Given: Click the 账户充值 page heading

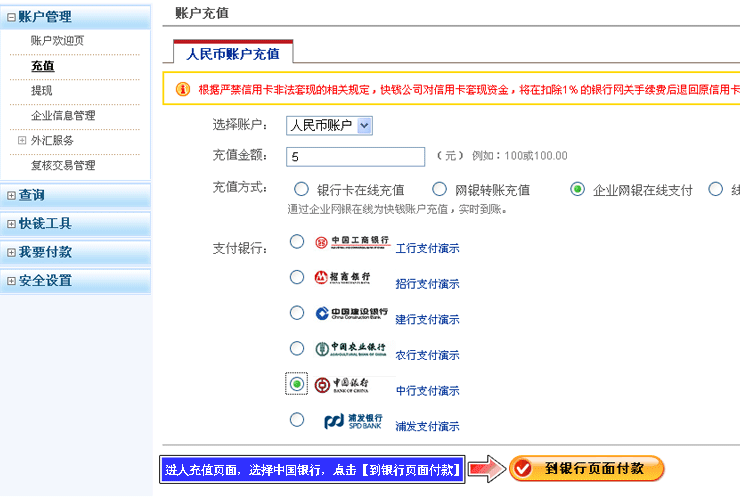Looking at the screenshot, I should coord(202,13).
